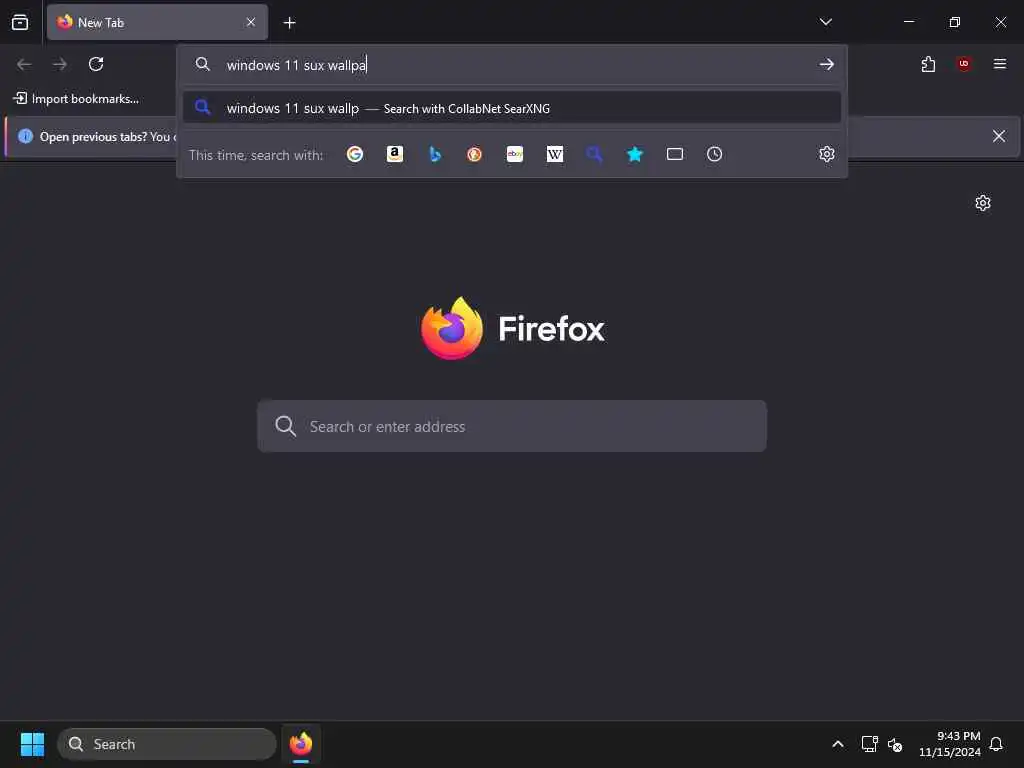Screen dimensions: 1024x768
Task: Open the uBlock Origin extension icon
Action: (x=964, y=64)
